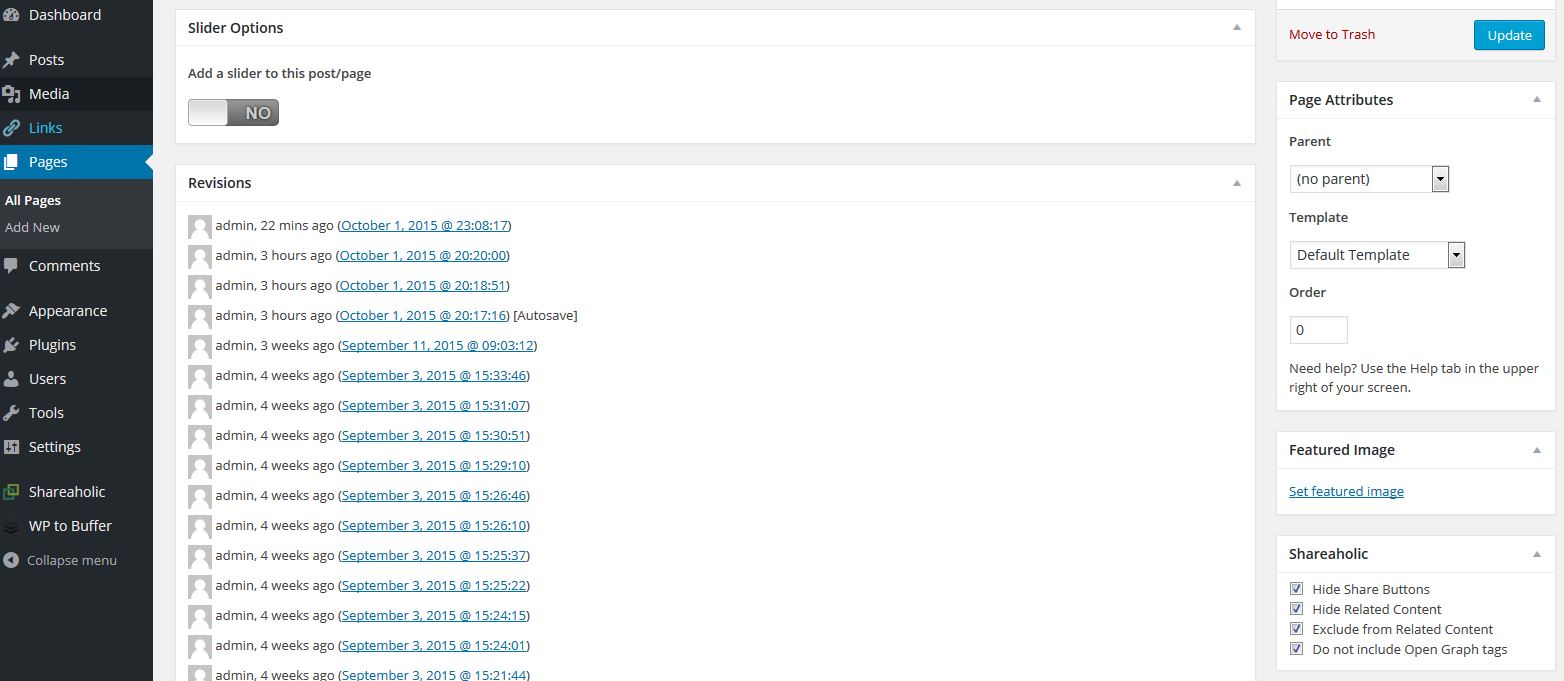Toggle the slider NO switch on

(x=233, y=113)
